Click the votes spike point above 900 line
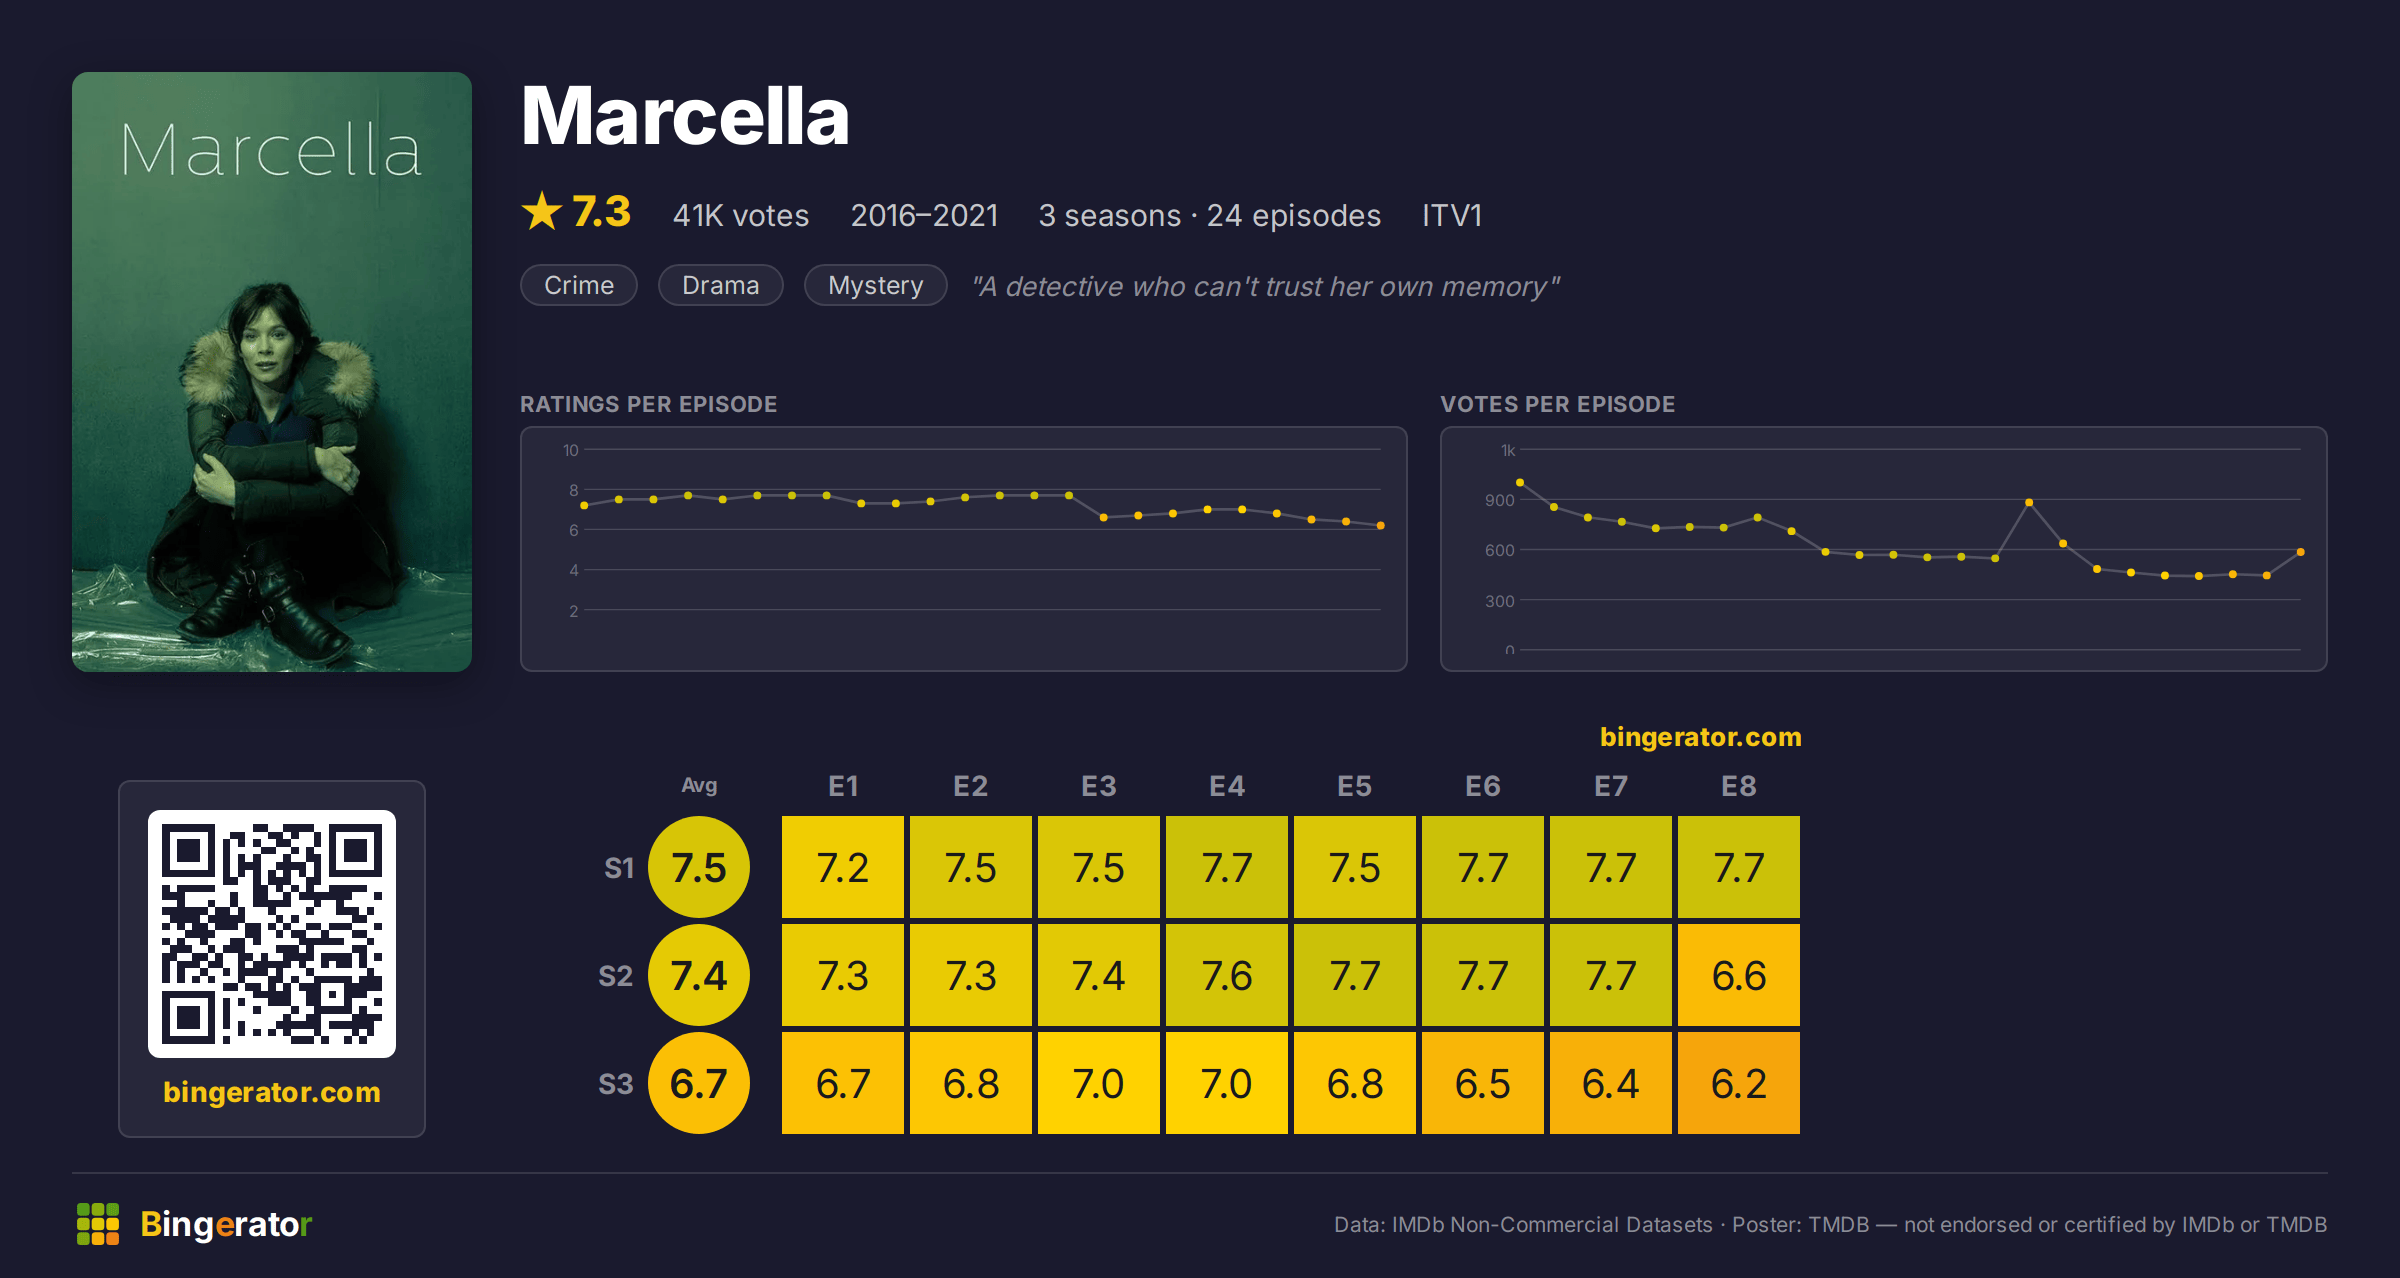The image size is (2400, 1278). click(x=2029, y=502)
